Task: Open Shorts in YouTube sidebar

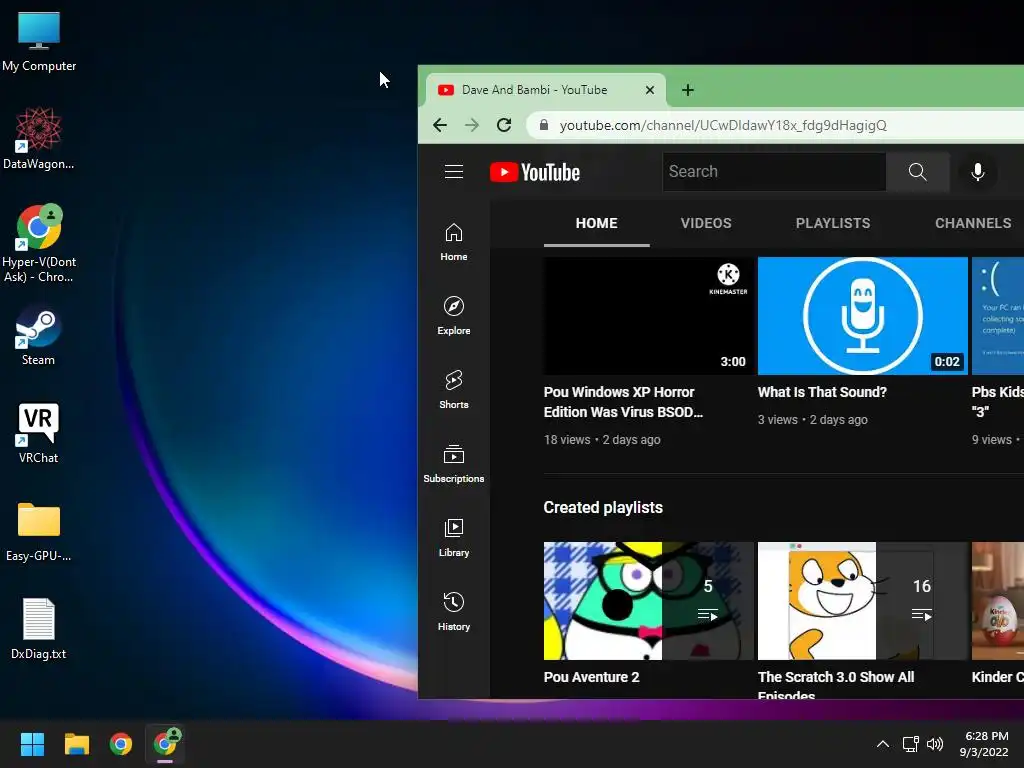Action: click(x=453, y=390)
